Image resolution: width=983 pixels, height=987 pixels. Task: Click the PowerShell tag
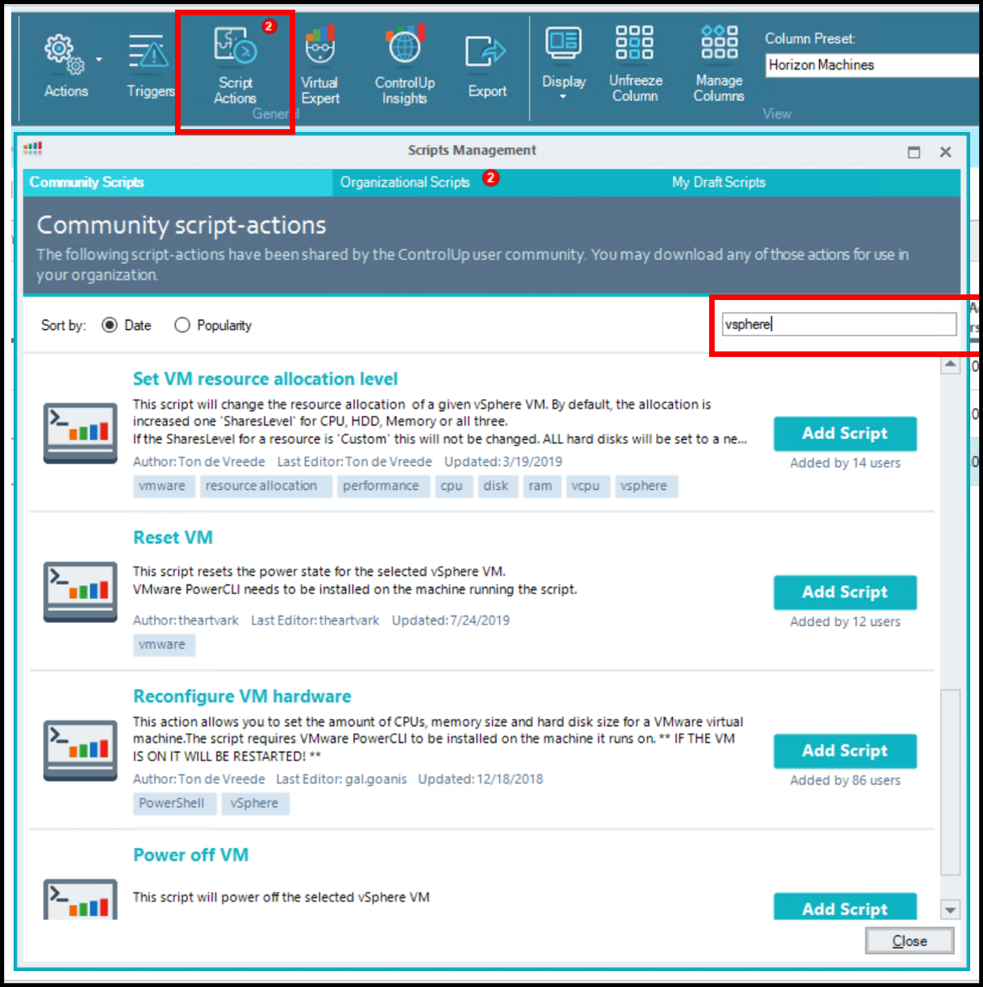tap(174, 803)
